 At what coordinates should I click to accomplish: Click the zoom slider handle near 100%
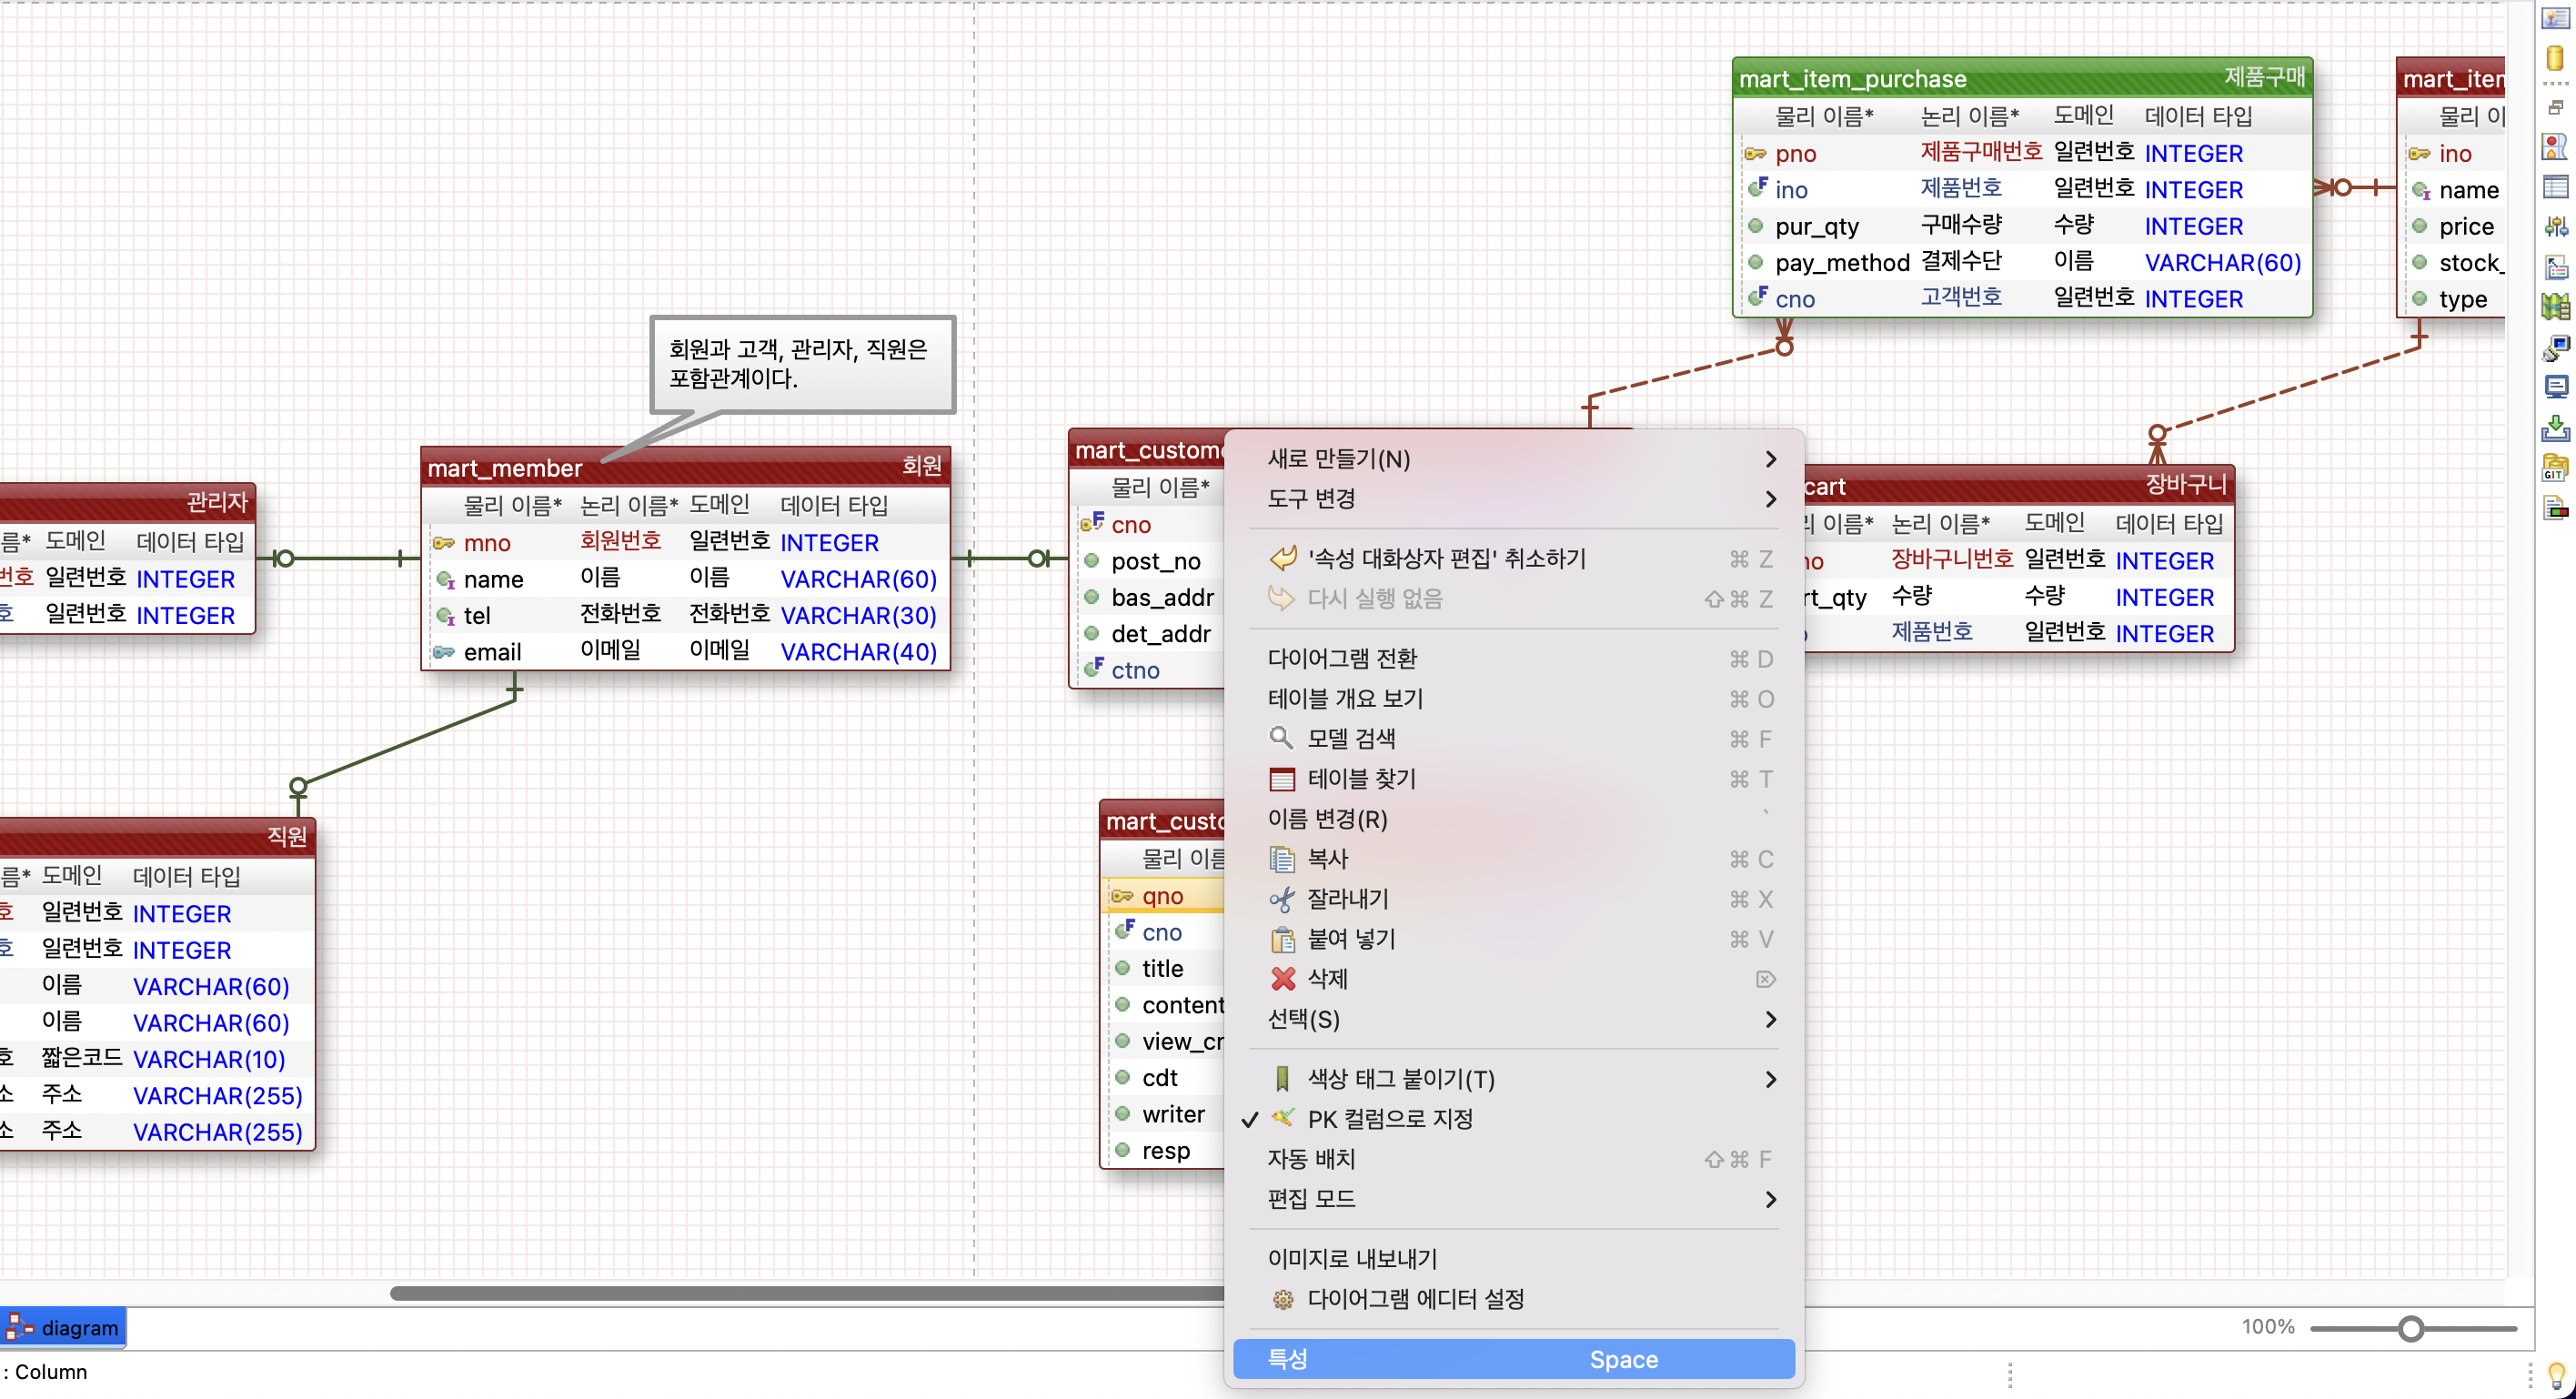2411,1328
